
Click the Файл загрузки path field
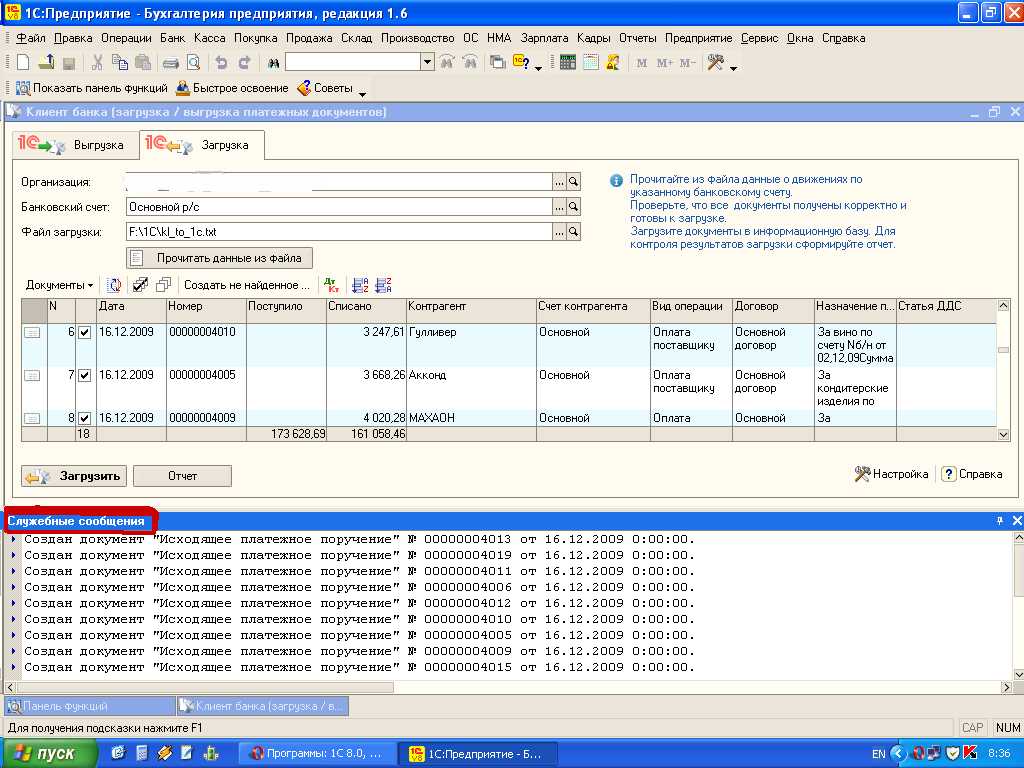338,232
